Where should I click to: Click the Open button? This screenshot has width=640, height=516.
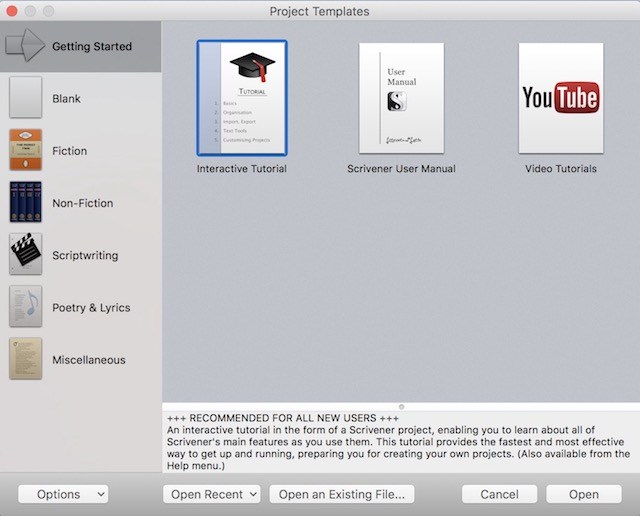[x=583, y=494]
